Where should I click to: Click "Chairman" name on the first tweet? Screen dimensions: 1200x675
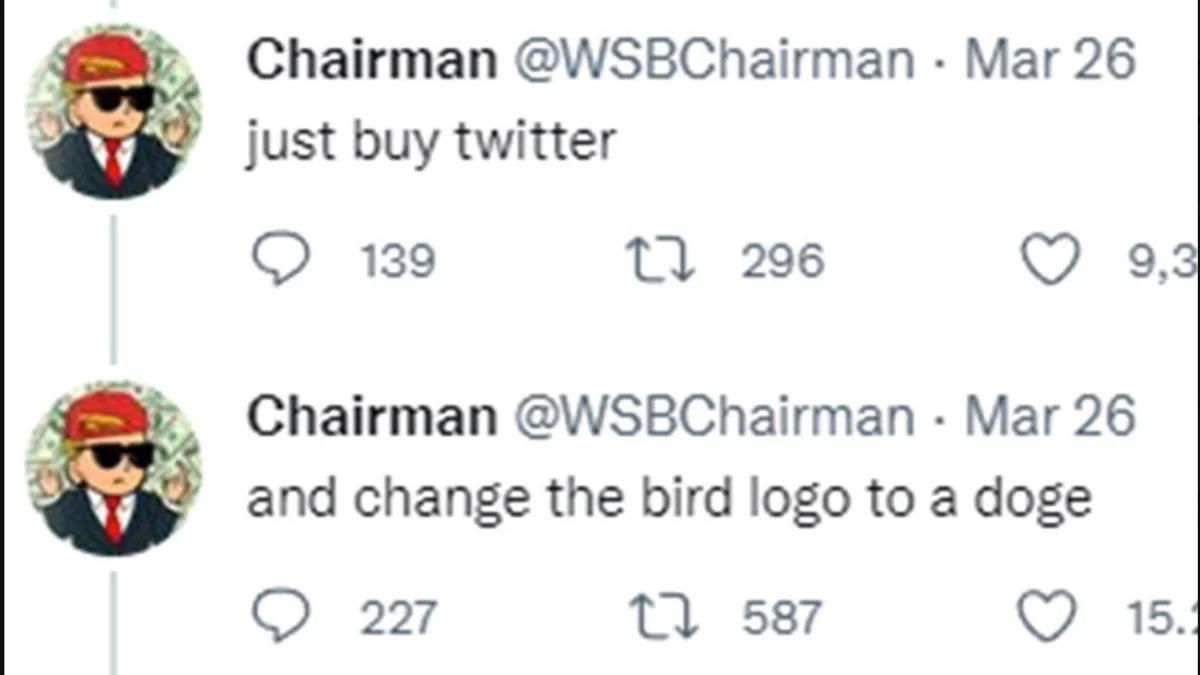click(372, 62)
